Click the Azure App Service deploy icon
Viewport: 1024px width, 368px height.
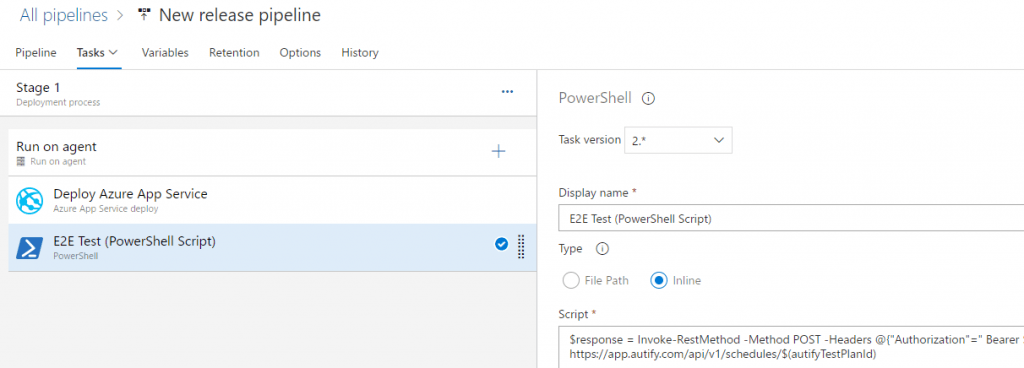(x=29, y=200)
